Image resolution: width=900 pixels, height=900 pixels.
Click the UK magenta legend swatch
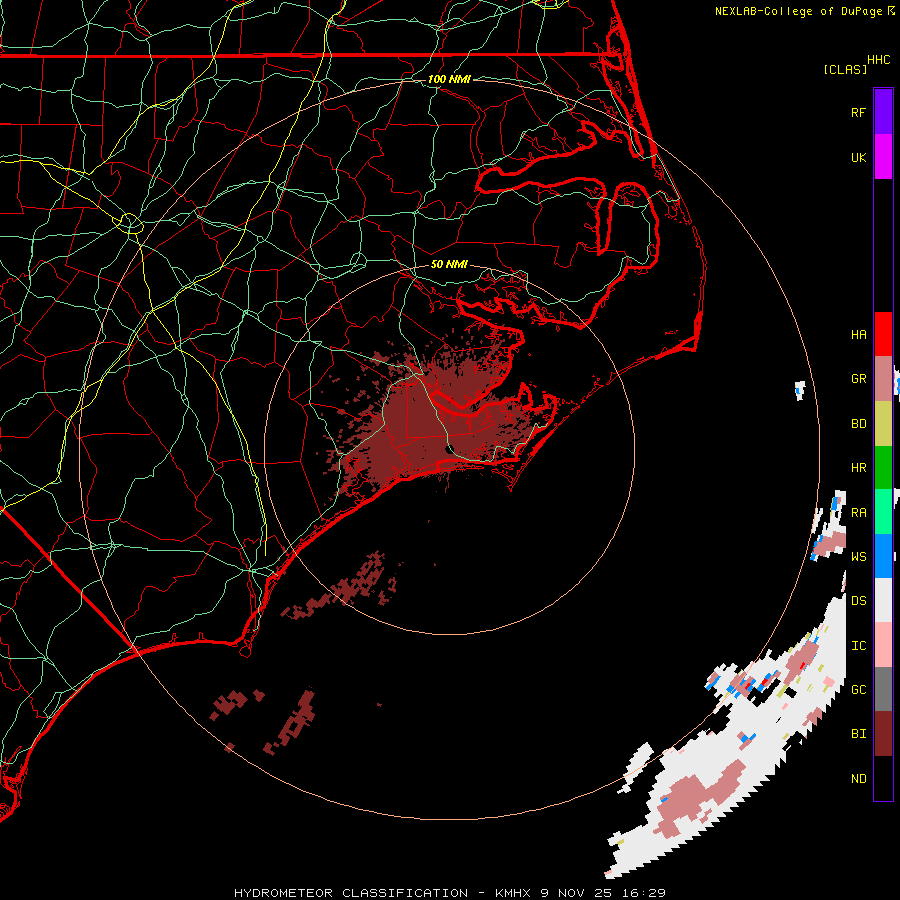tap(883, 157)
